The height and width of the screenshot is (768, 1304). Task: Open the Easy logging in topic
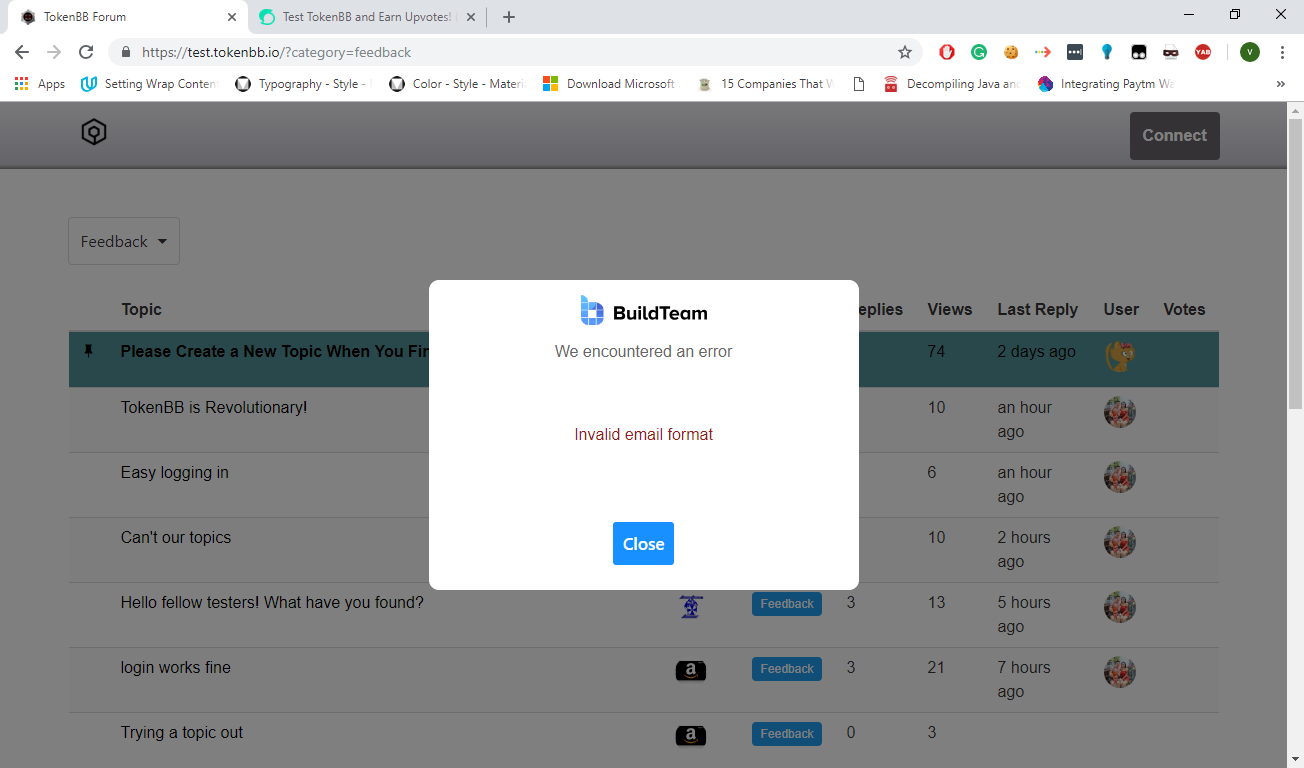tap(175, 473)
